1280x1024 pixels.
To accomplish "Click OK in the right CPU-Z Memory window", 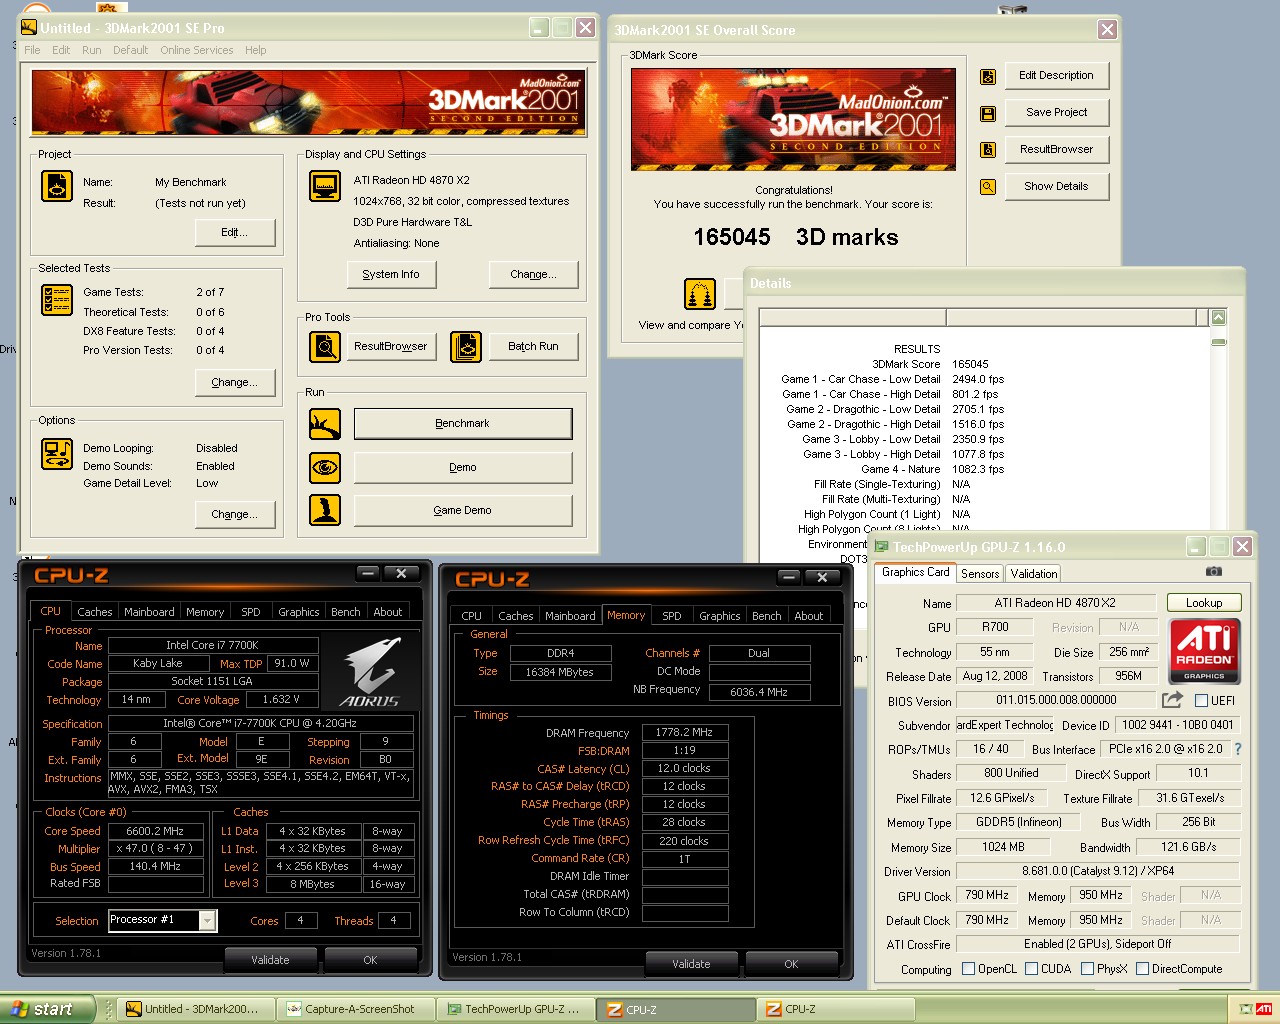I will (x=791, y=964).
